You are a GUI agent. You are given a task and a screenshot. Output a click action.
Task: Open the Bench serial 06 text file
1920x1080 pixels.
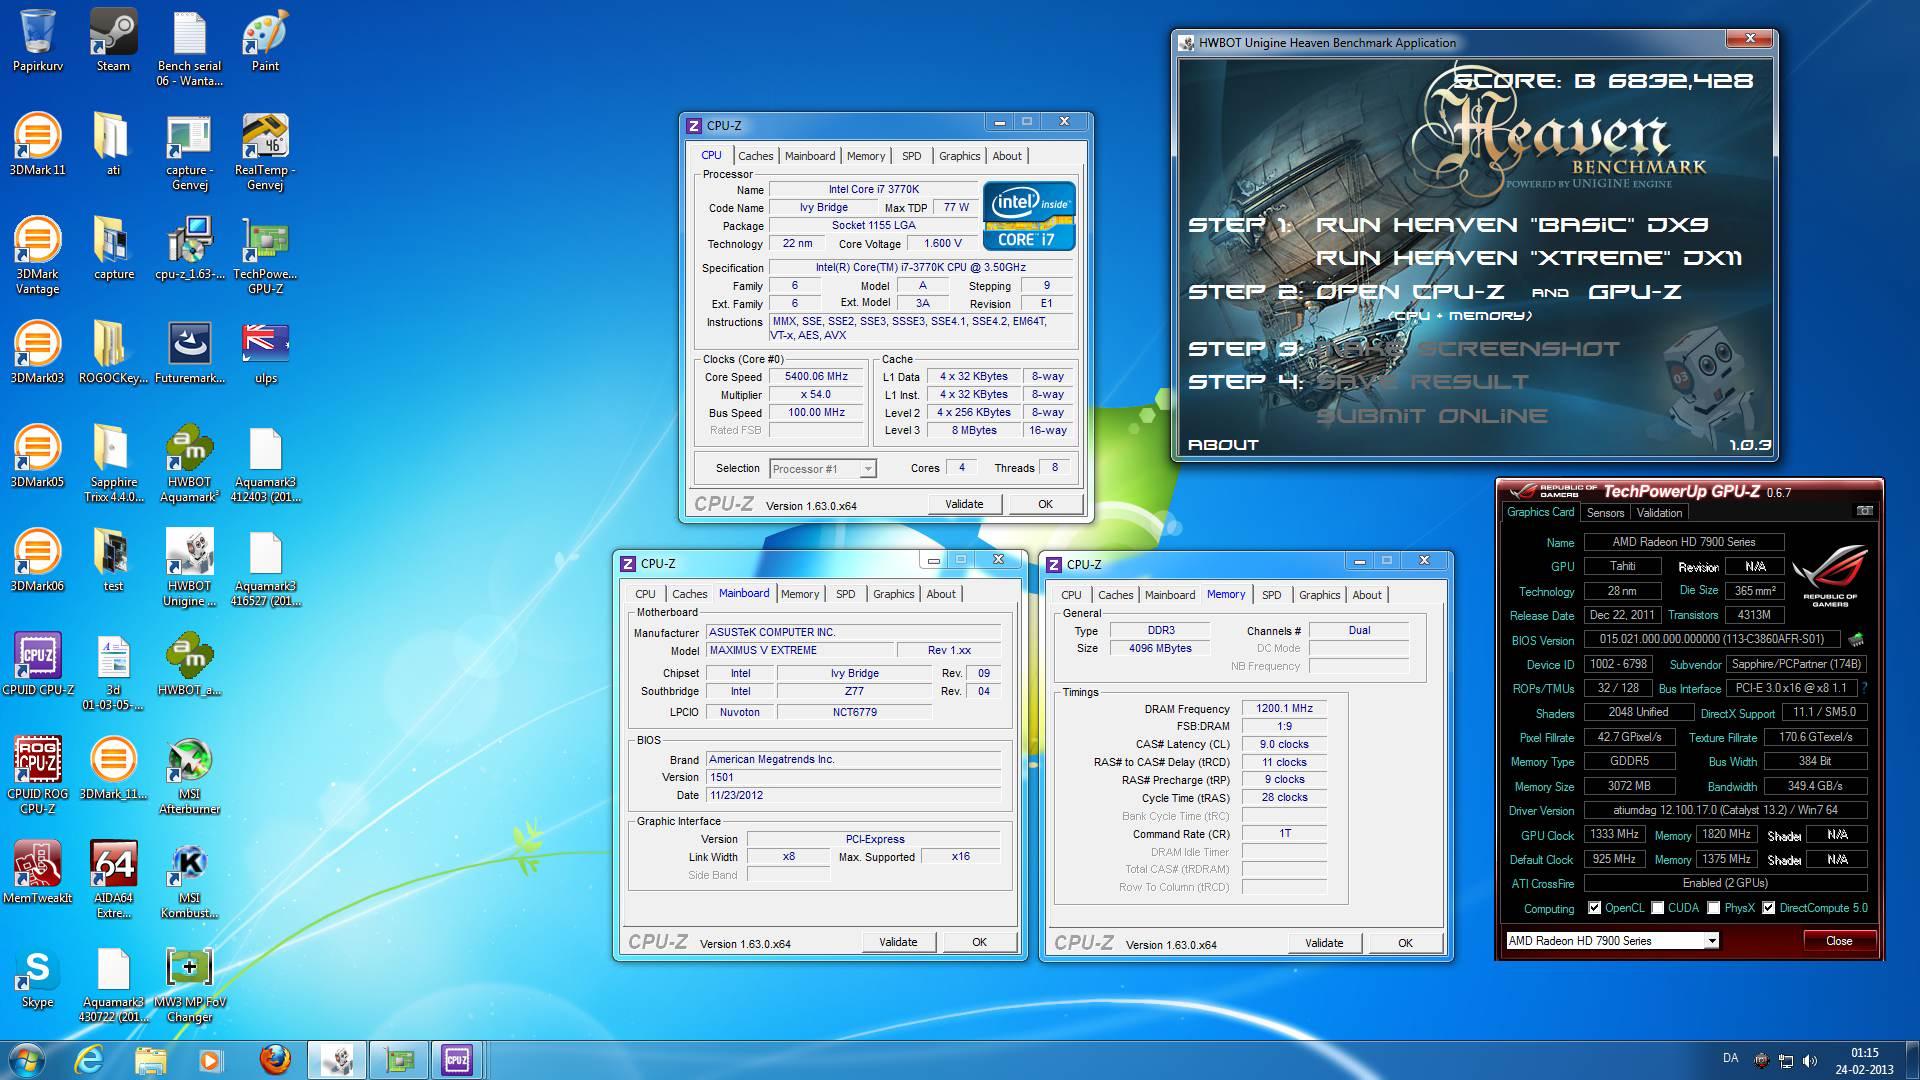click(x=189, y=48)
